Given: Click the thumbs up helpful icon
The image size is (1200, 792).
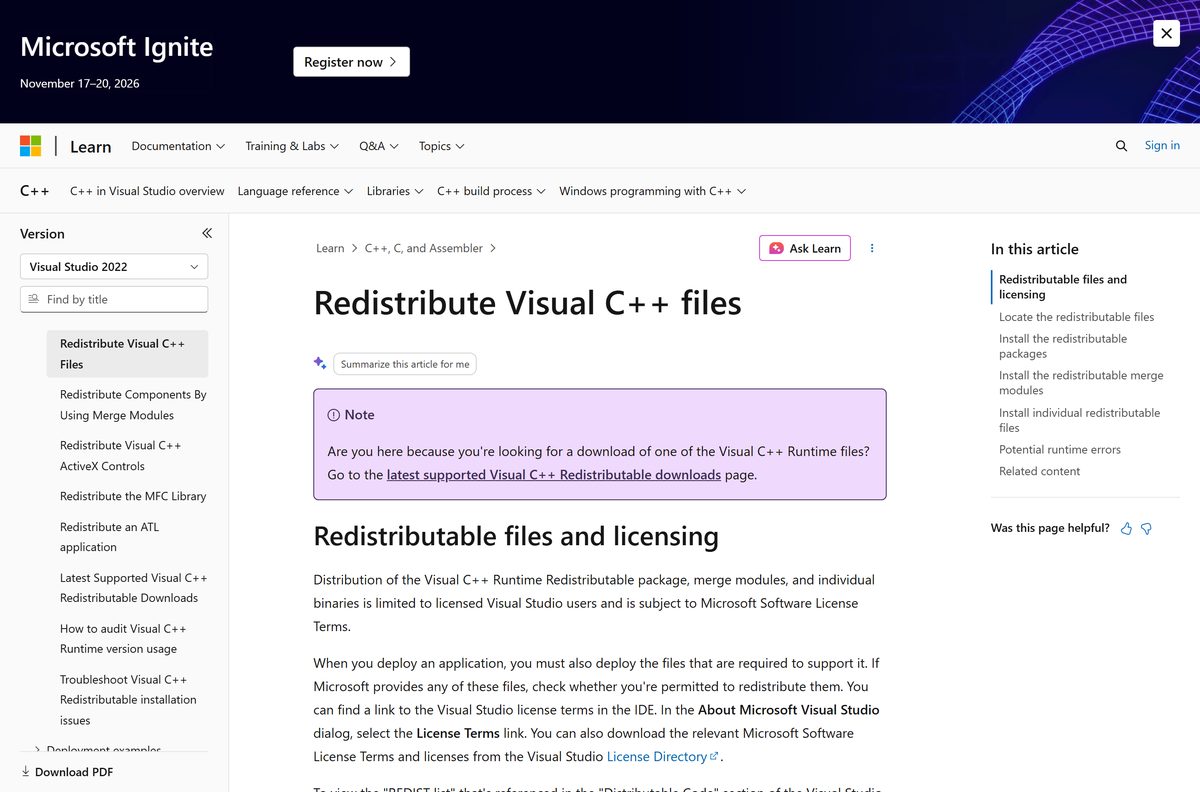Looking at the screenshot, I should pyautogui.click(x=1127, y=528).
